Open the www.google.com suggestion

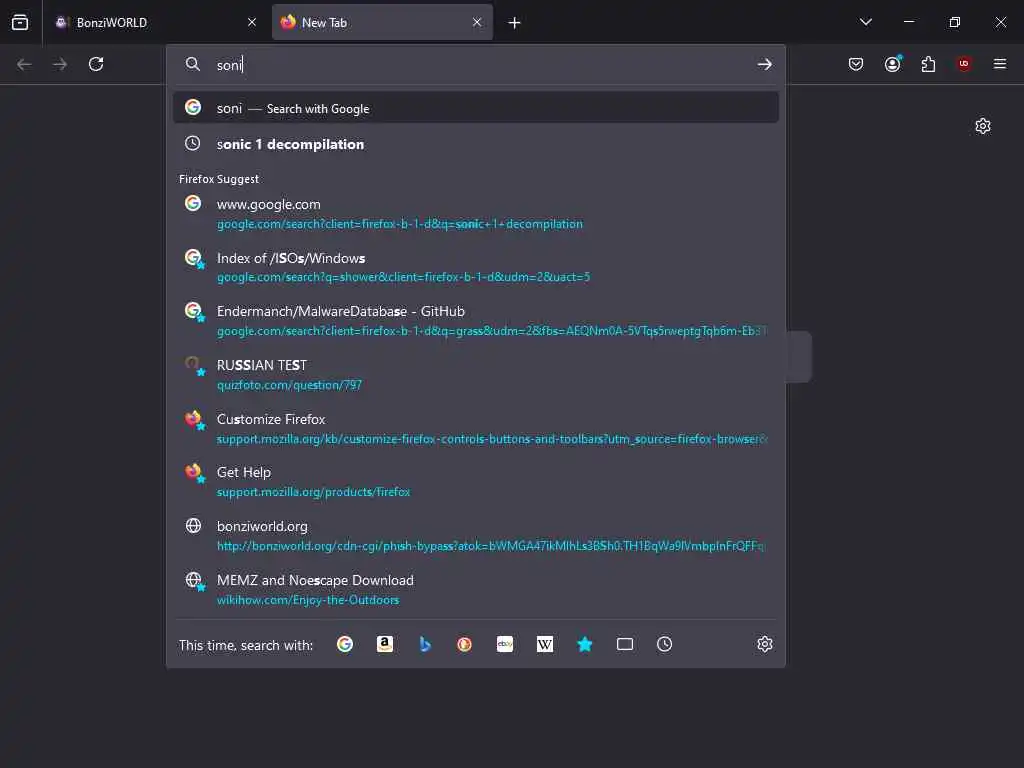tap(475, 214)
